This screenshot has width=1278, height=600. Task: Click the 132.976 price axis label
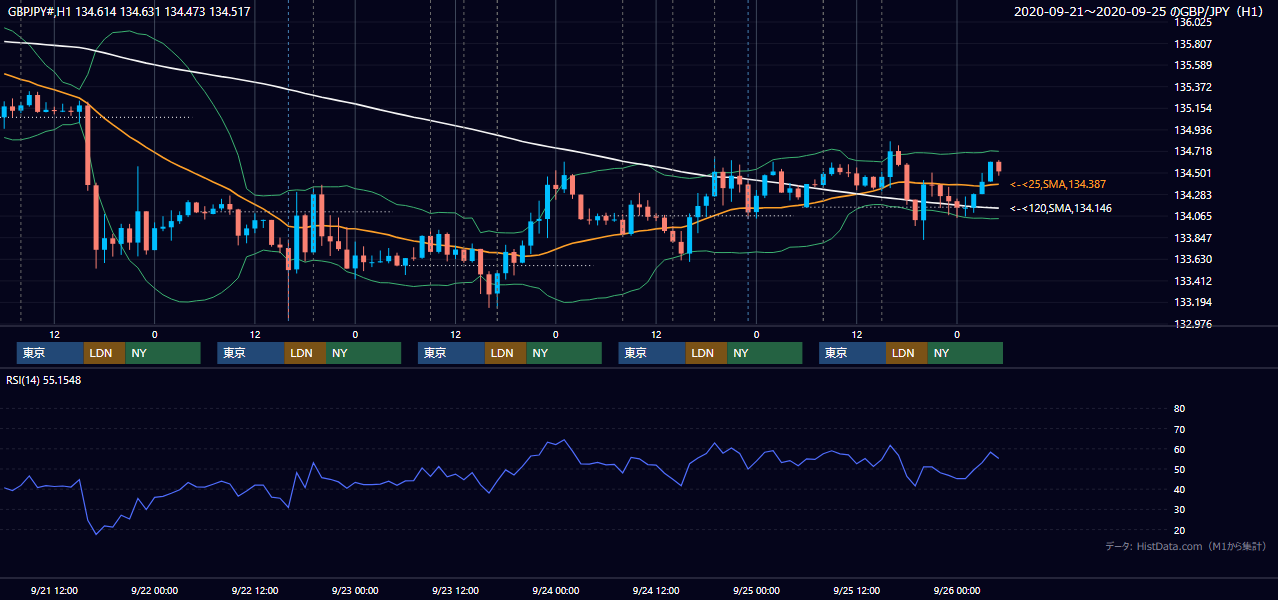1195,324
